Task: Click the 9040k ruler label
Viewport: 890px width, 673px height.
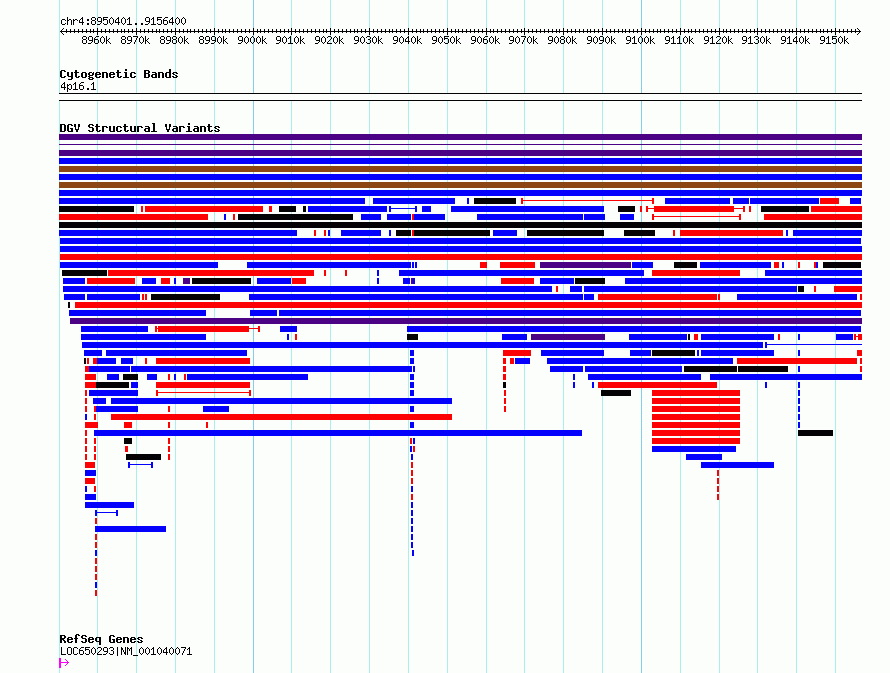Action: click(x=407, y=40)
